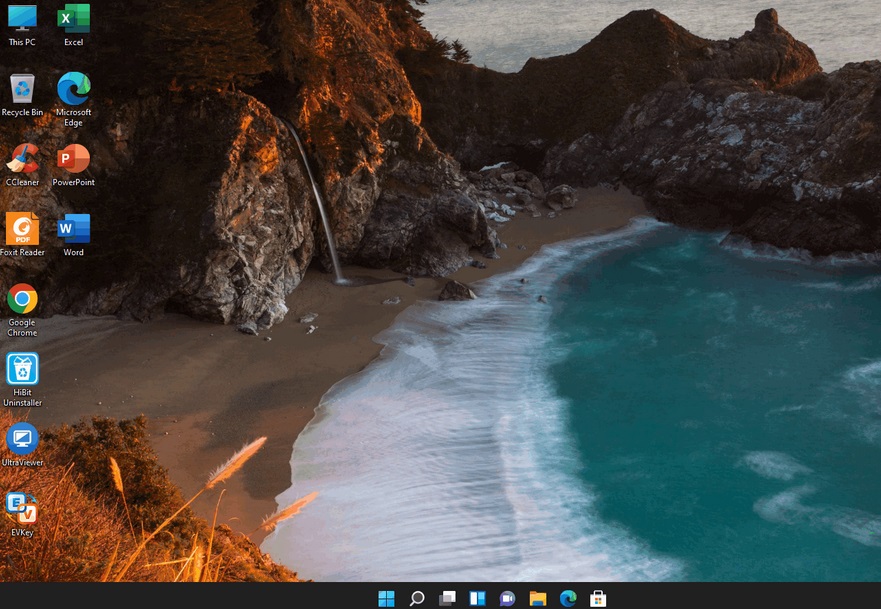Open Teams Chat from the taskbar
881x609 pixels.
click(x=507, y=598)
